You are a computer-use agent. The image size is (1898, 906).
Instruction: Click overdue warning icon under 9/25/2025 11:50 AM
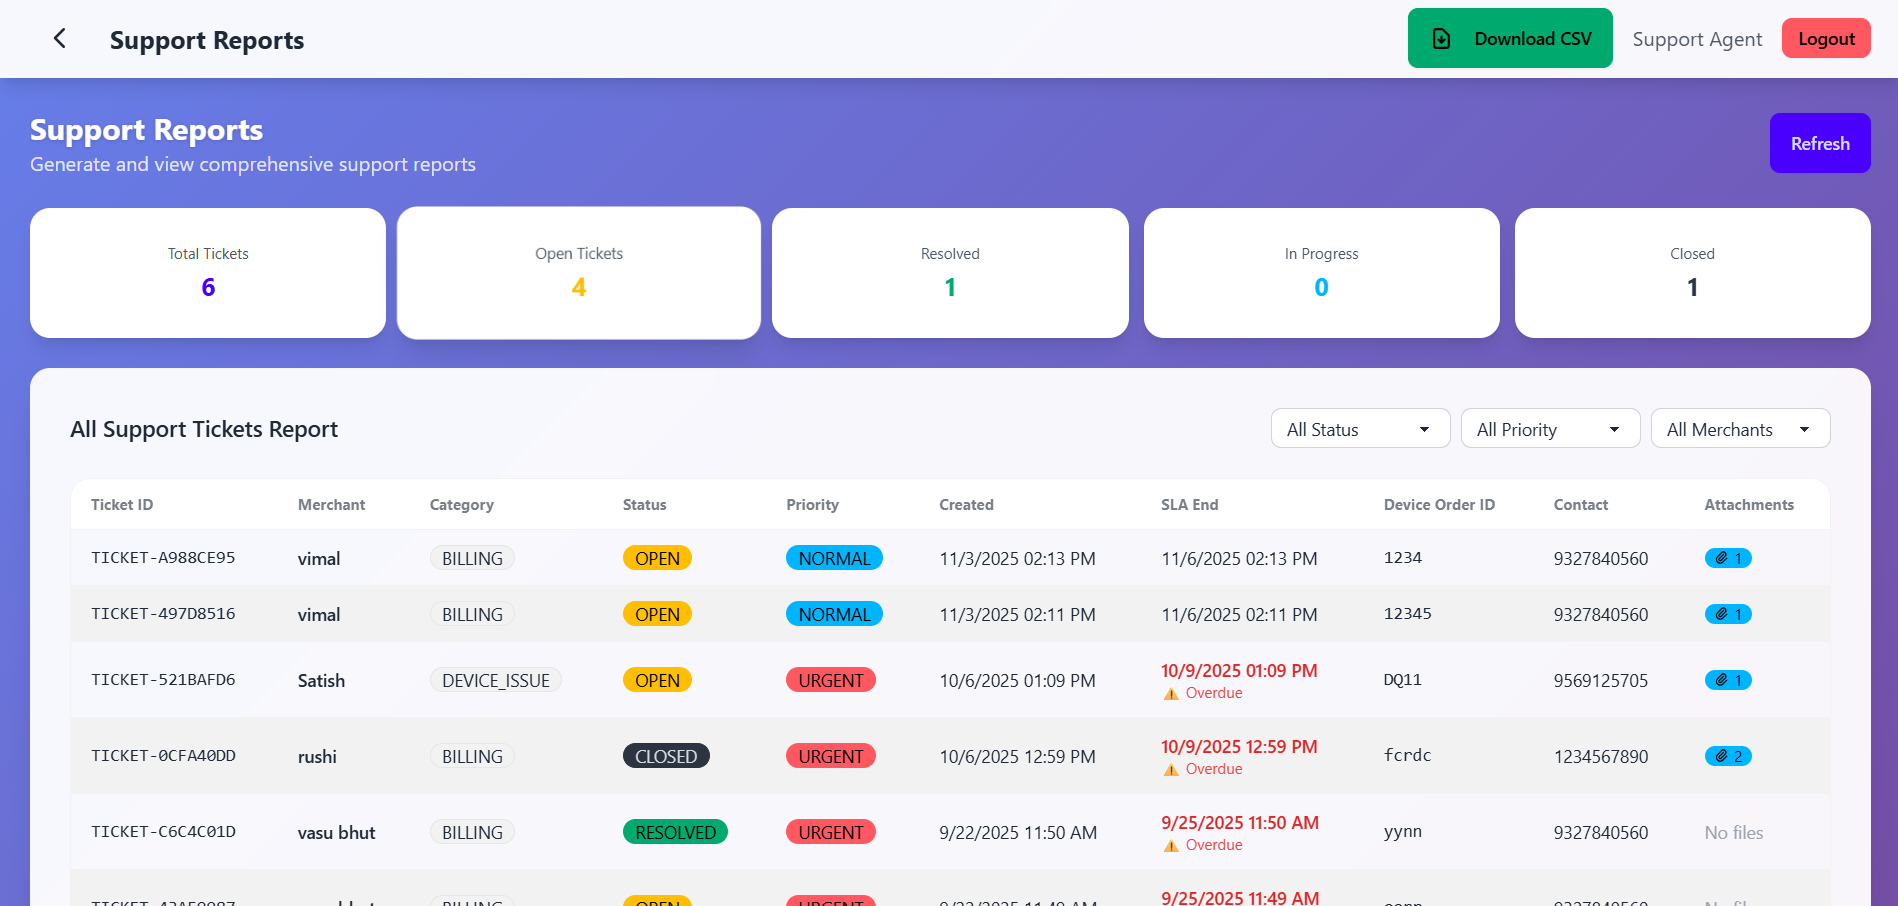(1171, 846)
